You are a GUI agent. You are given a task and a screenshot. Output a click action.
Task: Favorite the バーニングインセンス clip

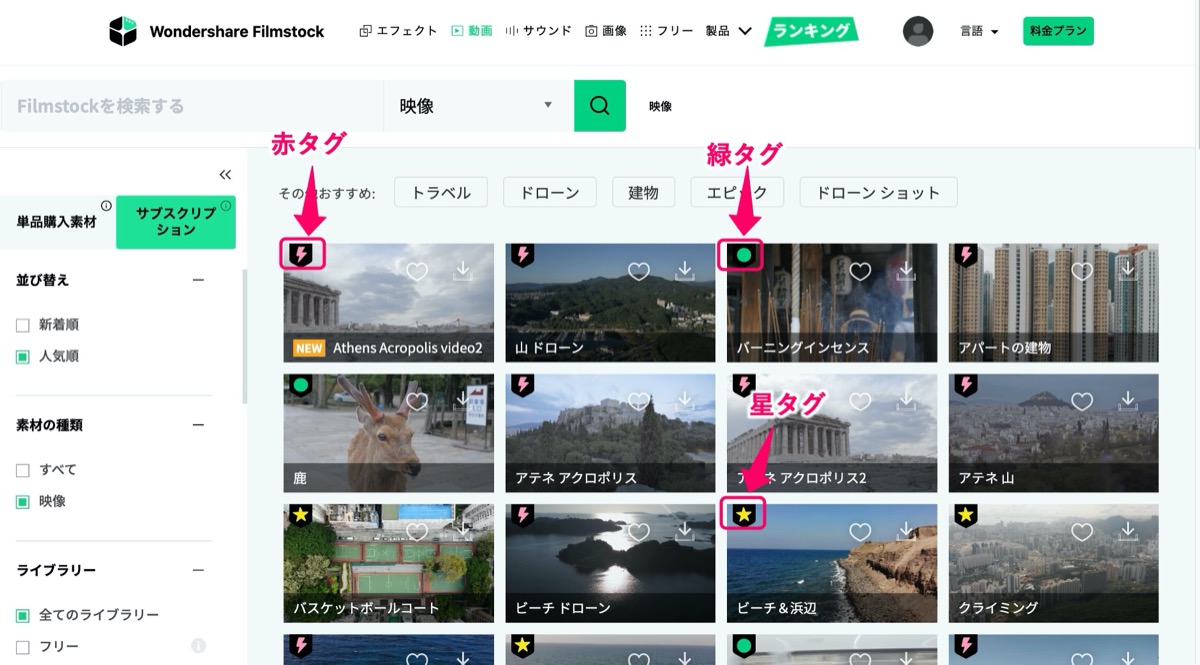tap(860, 271)
